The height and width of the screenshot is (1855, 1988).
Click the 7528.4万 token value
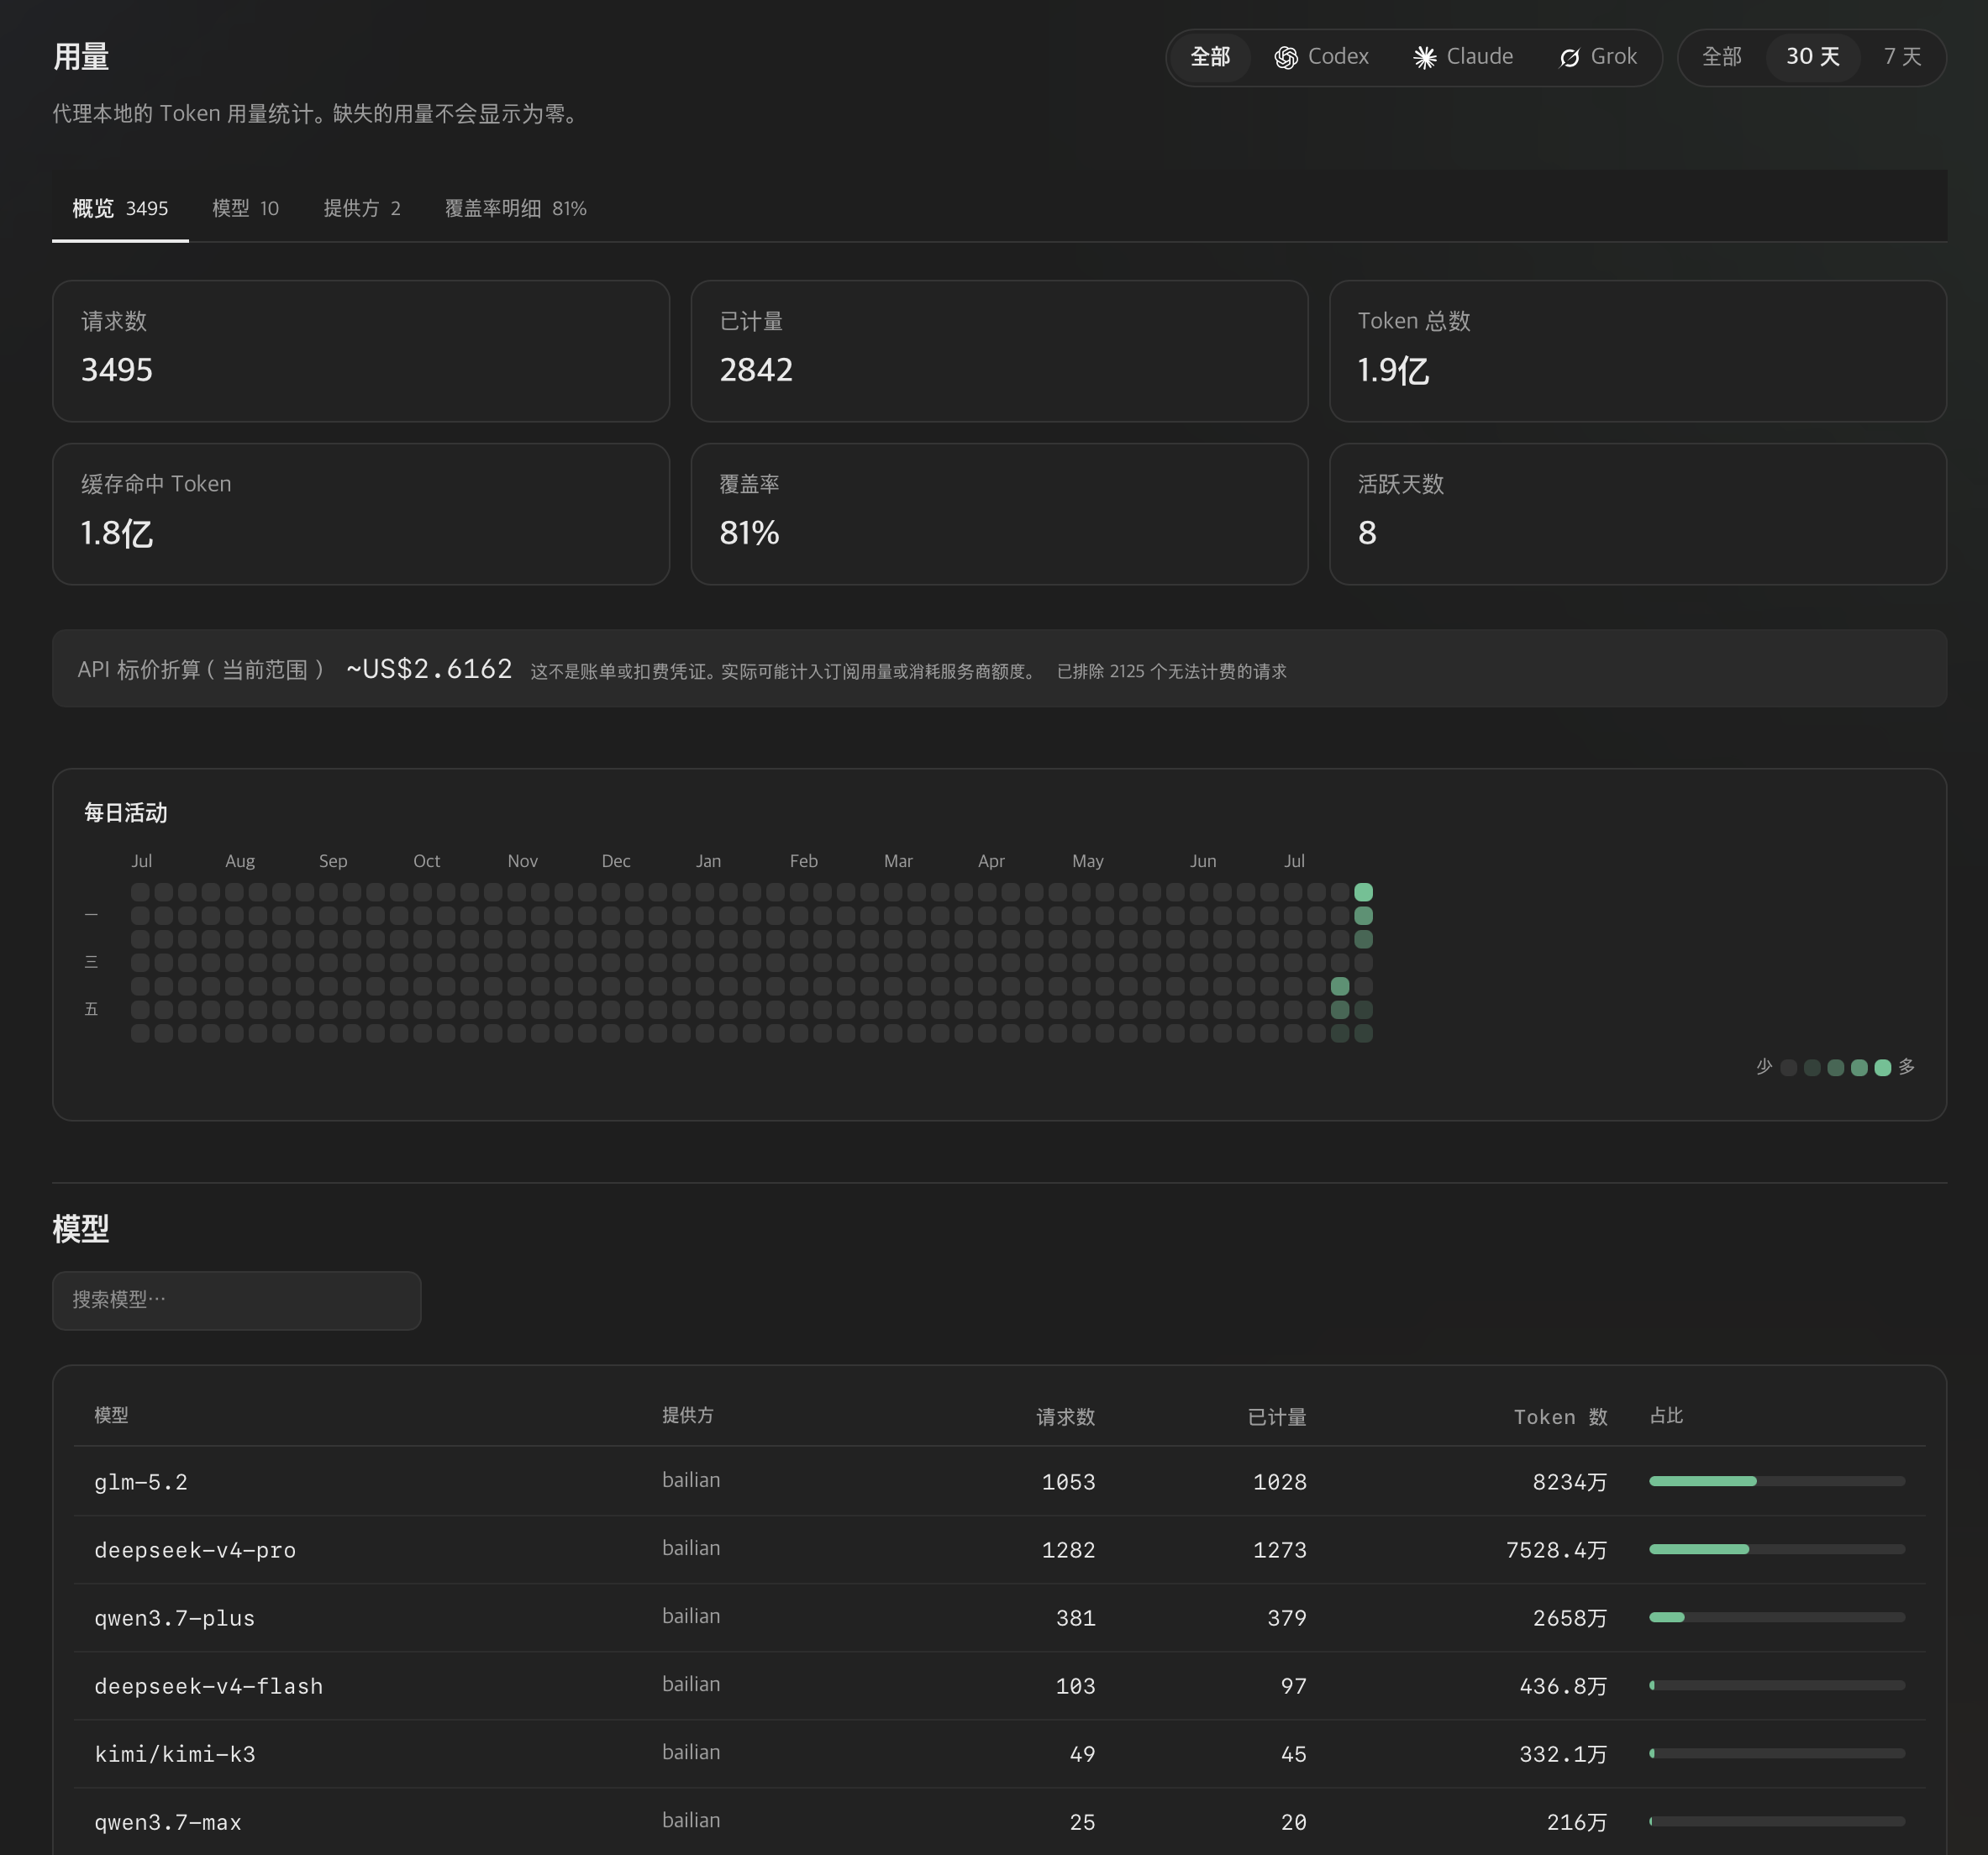pyautogui.click(x=1557, y=1550)
